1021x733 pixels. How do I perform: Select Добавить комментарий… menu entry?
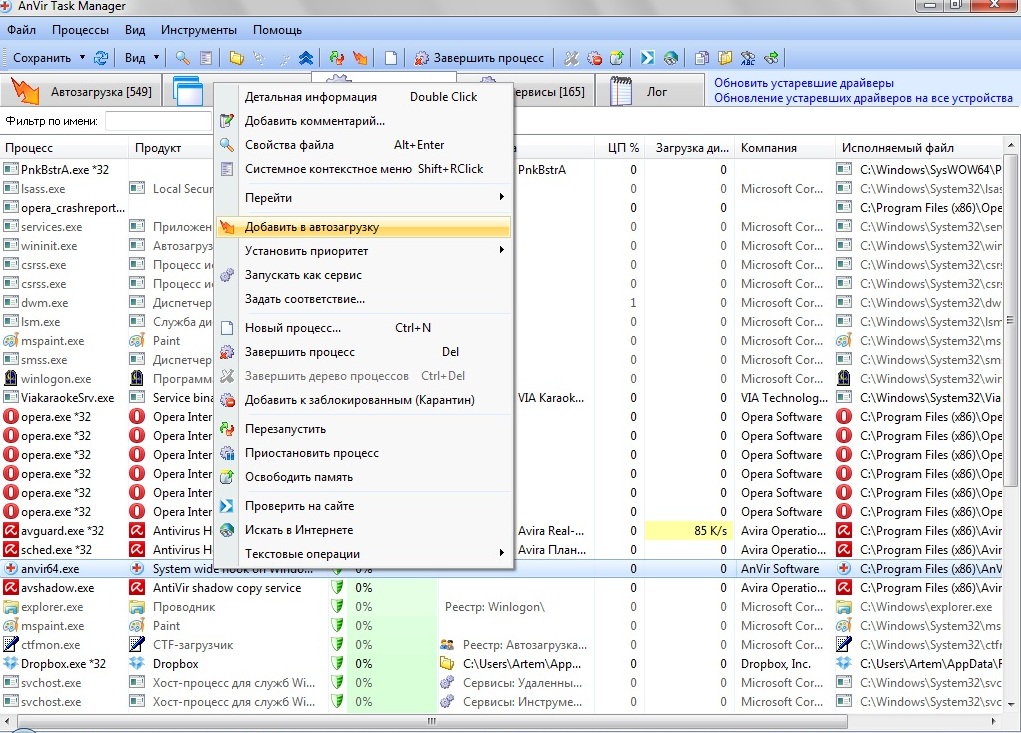pos(363,121)
